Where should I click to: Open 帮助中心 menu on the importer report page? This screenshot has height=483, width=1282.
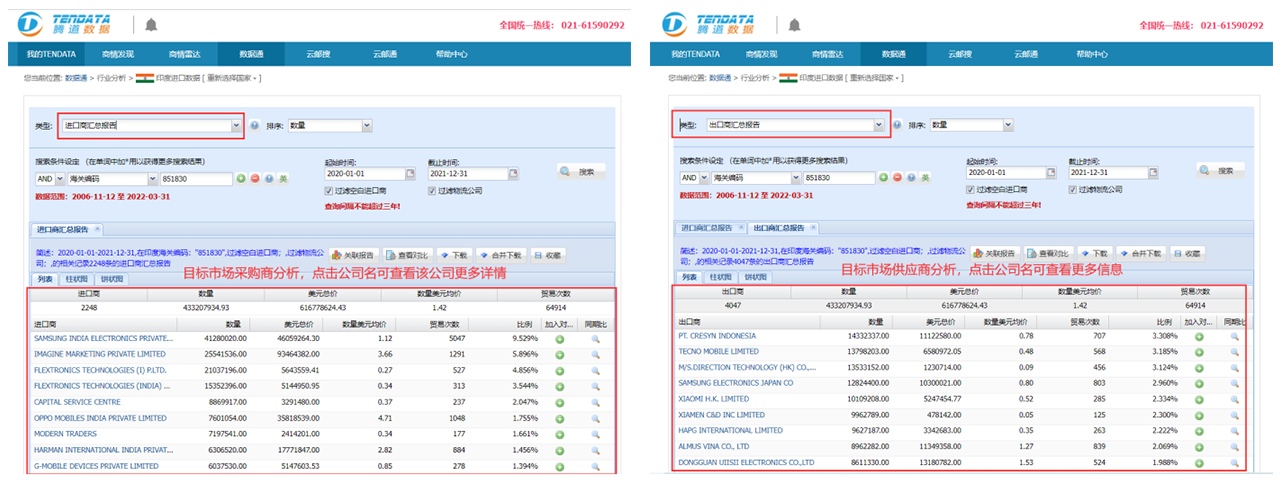pyautogui.click(x=451, y=54)
